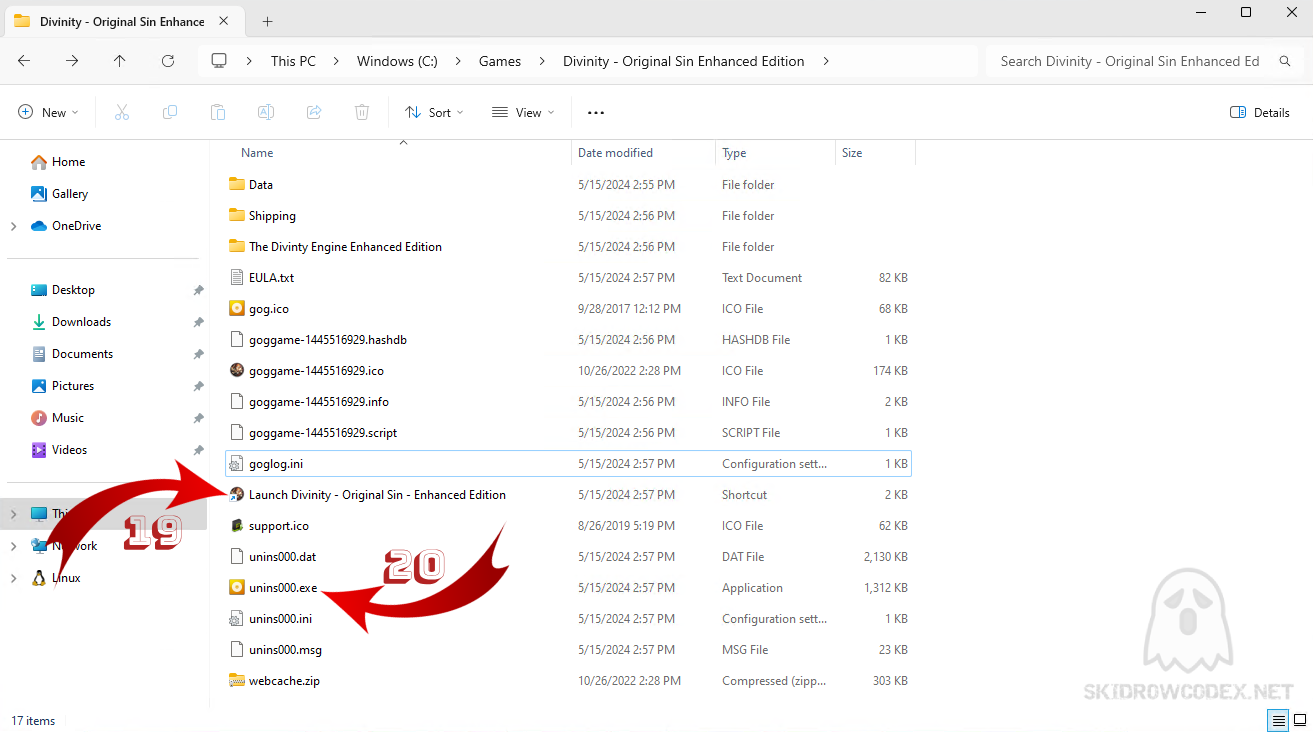Select goggame-1445516929.ico file icon
1313x732 pixels.
(237, 370)
